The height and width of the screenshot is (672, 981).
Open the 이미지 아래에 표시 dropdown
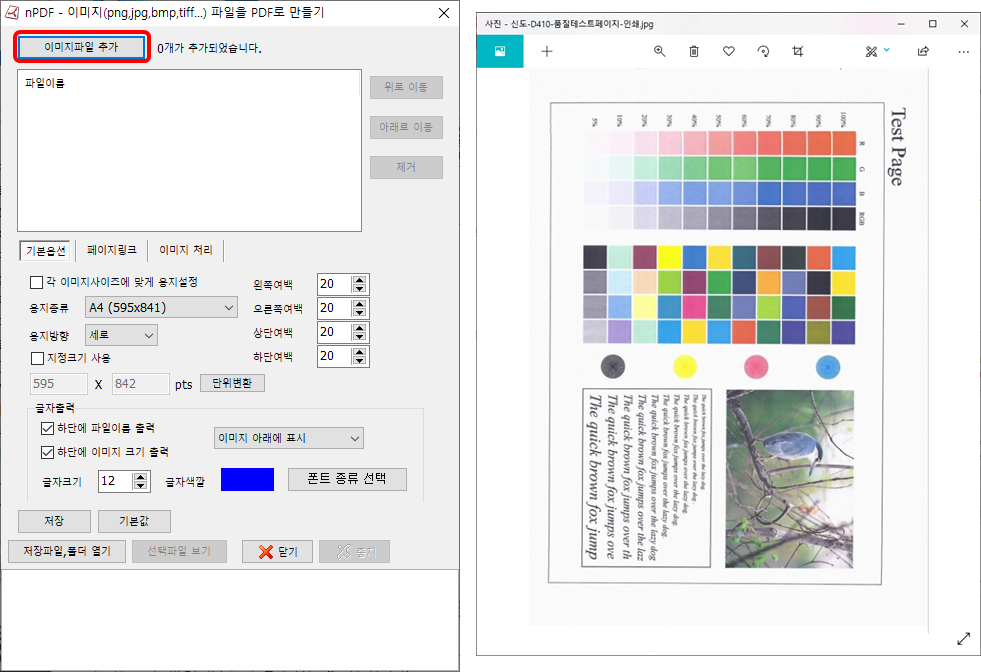click(x=288, y=438)
